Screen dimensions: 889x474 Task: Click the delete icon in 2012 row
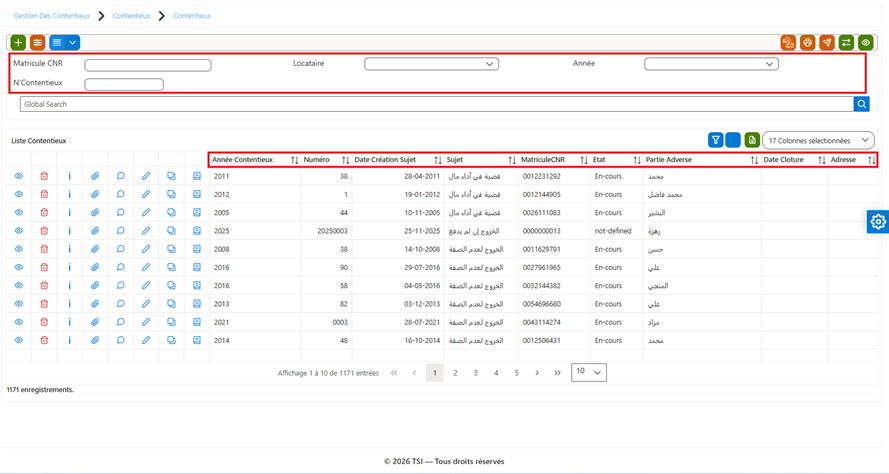pos(44,194)
